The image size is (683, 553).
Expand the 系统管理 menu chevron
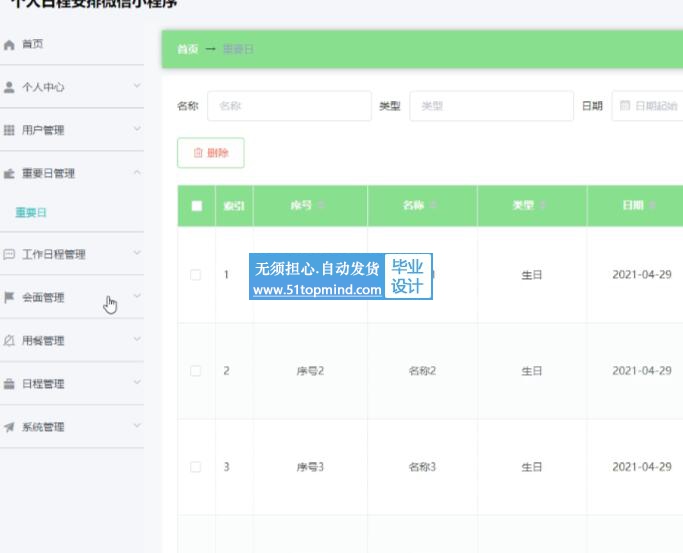(137, 427)
